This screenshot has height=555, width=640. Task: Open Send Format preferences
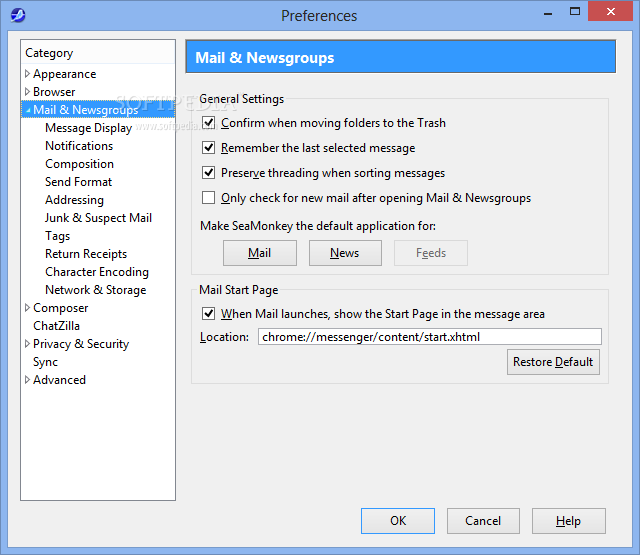(78, 182)
